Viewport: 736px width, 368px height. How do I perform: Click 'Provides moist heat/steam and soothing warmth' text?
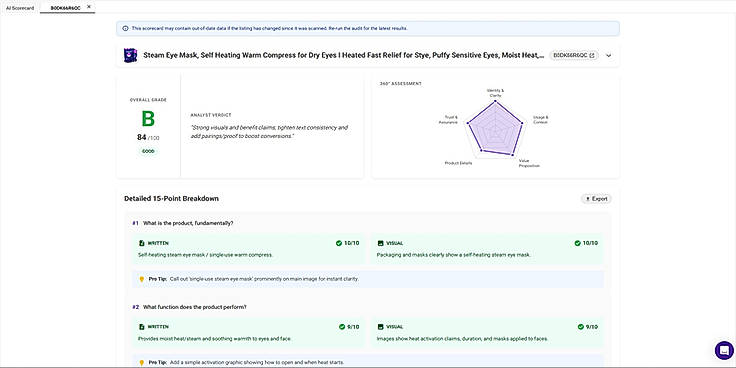215,338
